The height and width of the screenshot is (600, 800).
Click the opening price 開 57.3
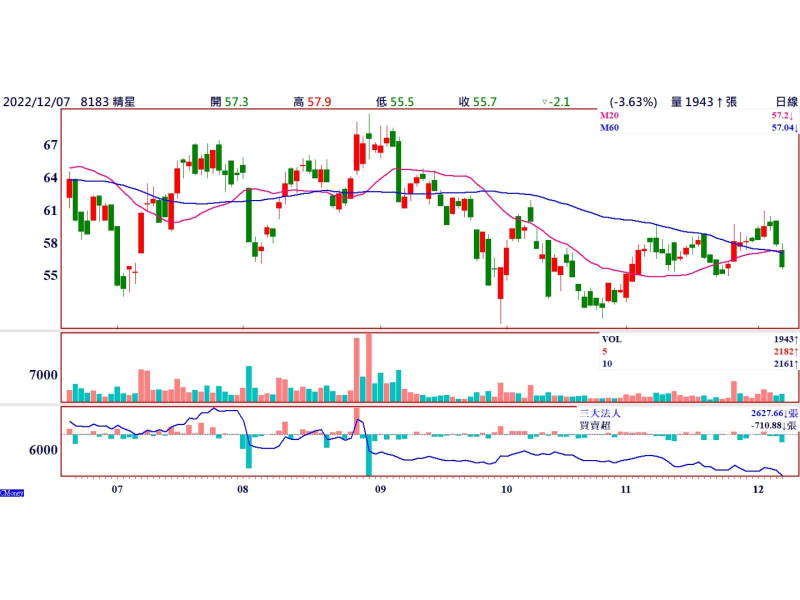click(x=229, y=102)
